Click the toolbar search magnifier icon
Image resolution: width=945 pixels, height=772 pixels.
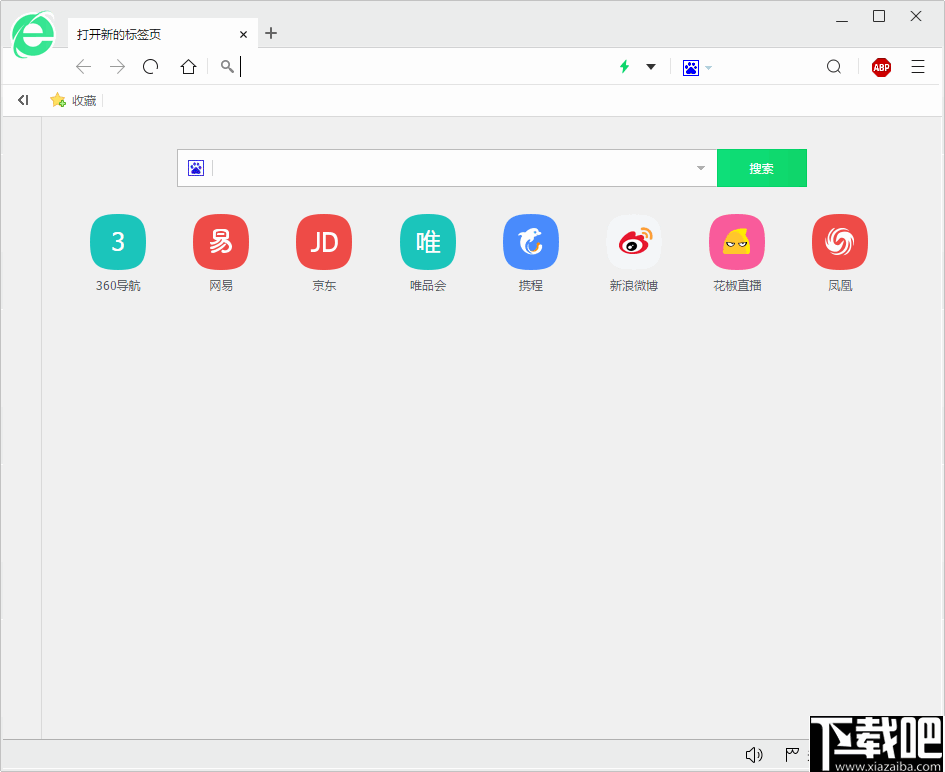pyautogui.click(x=834, y=66)
